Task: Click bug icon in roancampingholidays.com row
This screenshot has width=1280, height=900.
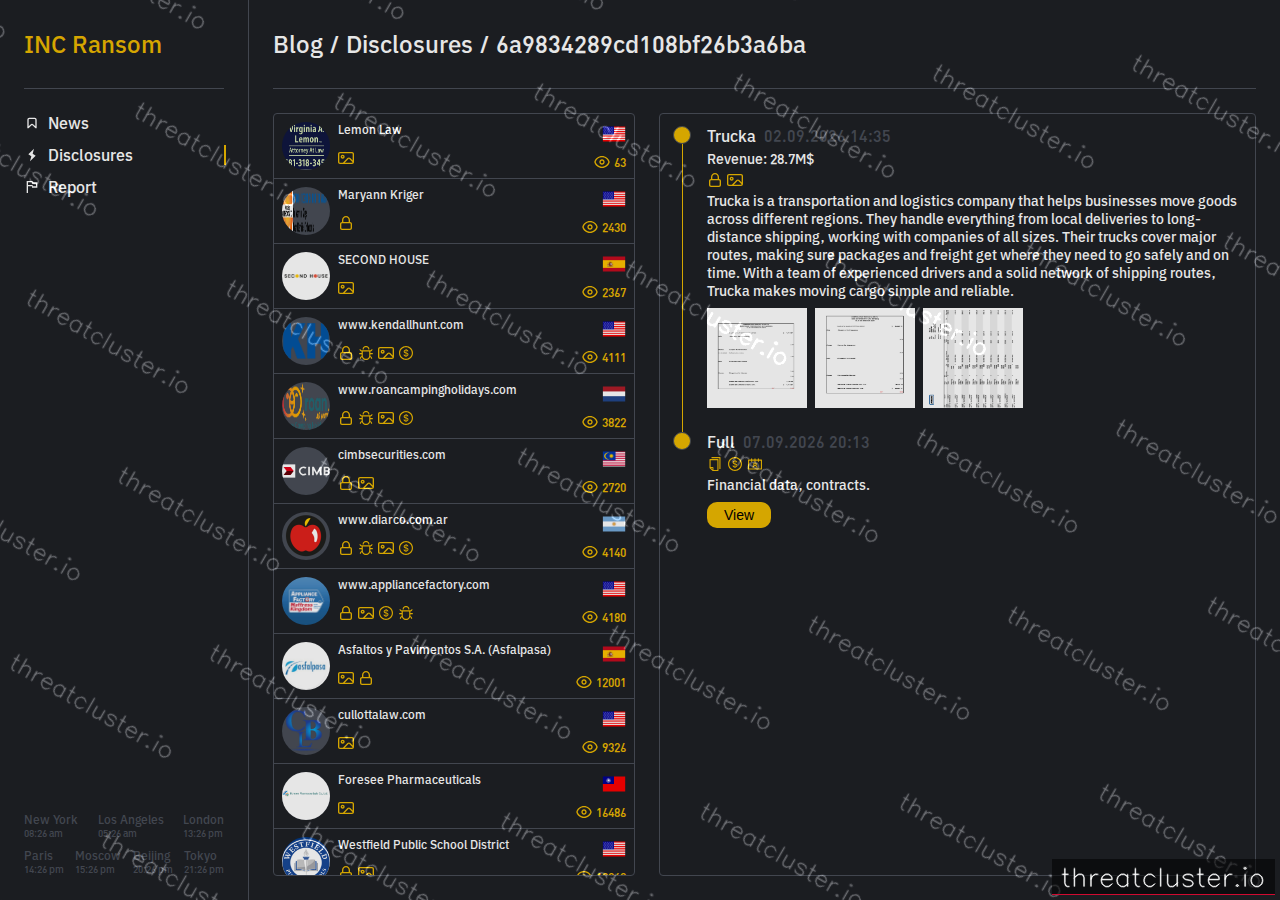Action: (366, 418)
